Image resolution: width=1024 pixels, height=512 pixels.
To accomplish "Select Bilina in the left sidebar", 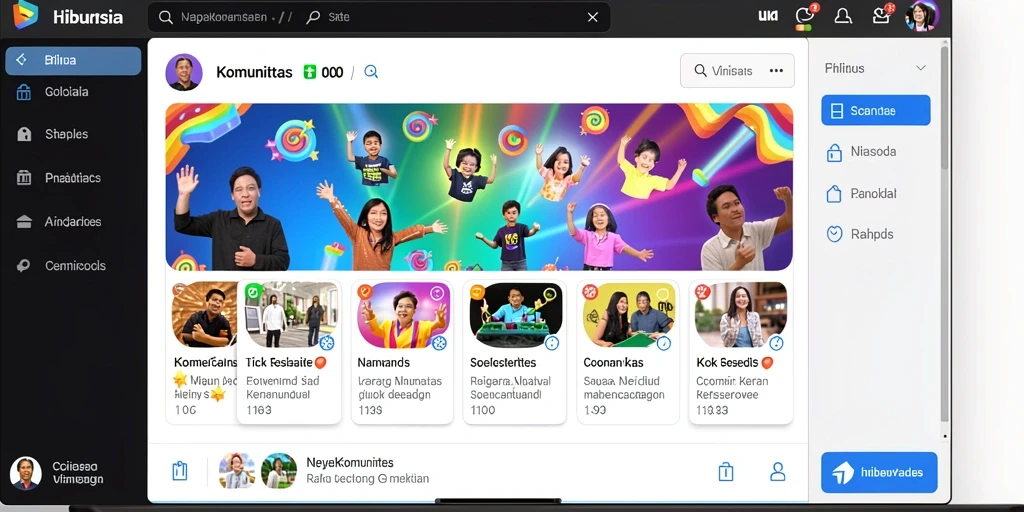I will [x=73, y=60].
